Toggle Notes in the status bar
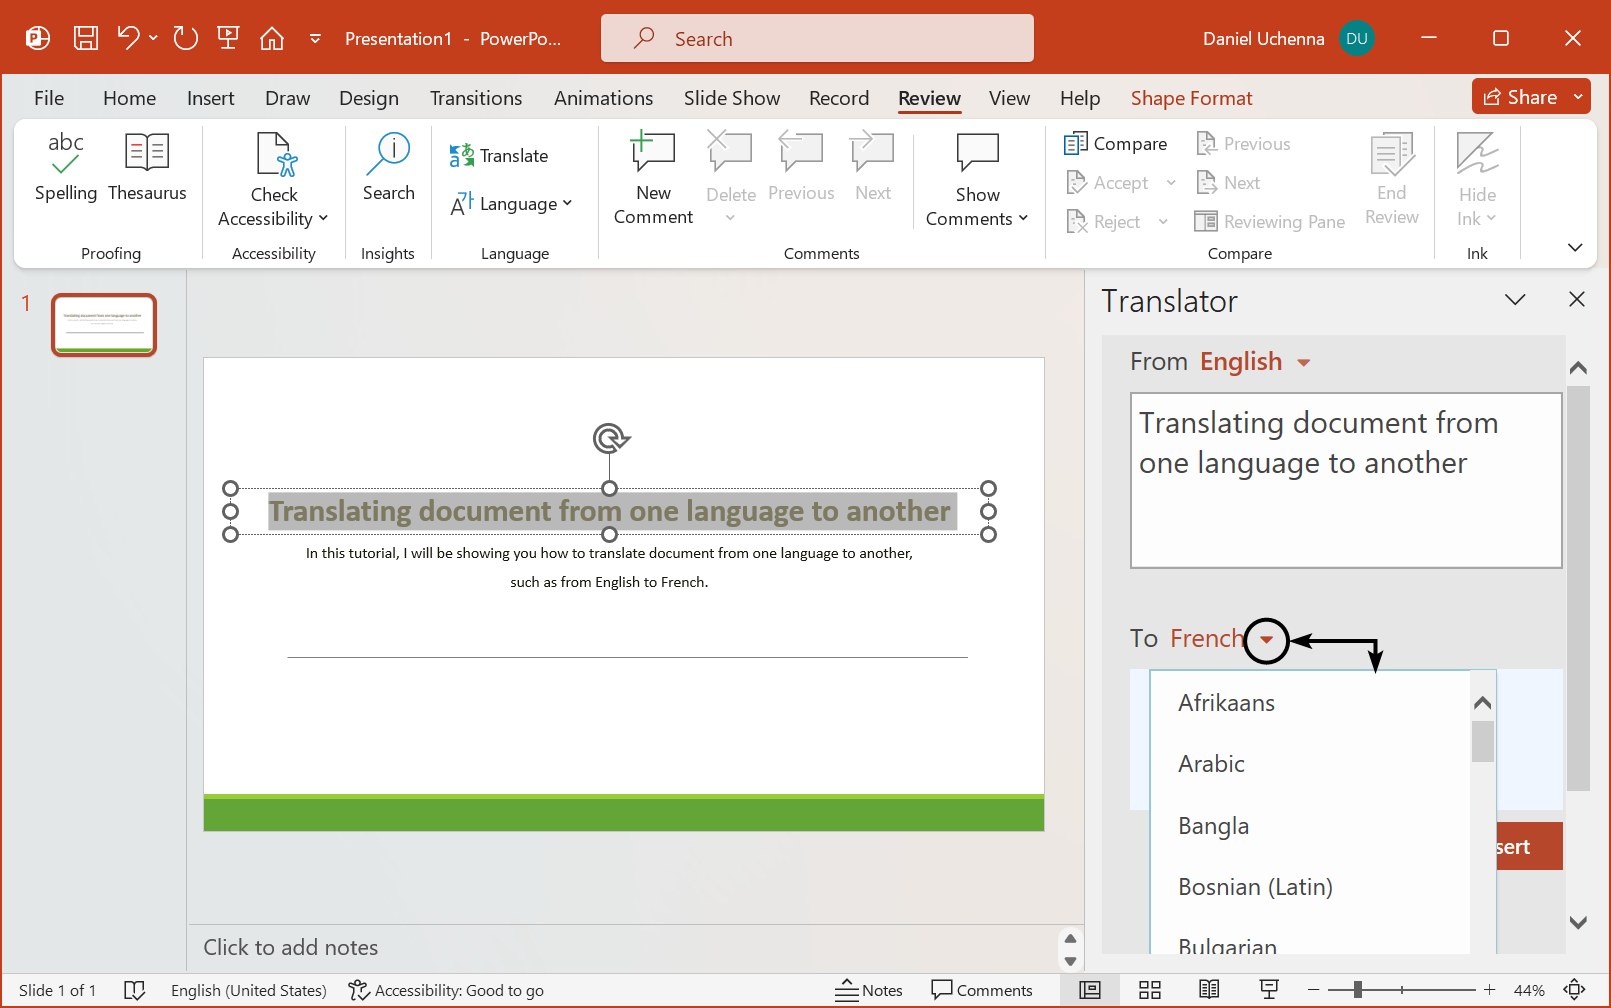The width and height of the screenshot is (1611, 1008). click(x=869, y=990)
